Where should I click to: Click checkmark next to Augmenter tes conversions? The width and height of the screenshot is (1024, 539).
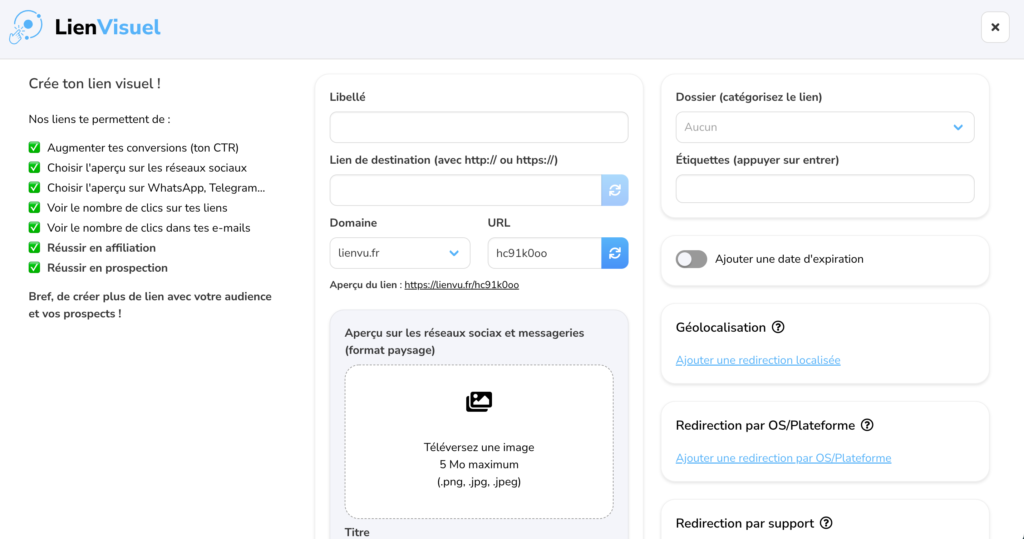click(35, 148)
